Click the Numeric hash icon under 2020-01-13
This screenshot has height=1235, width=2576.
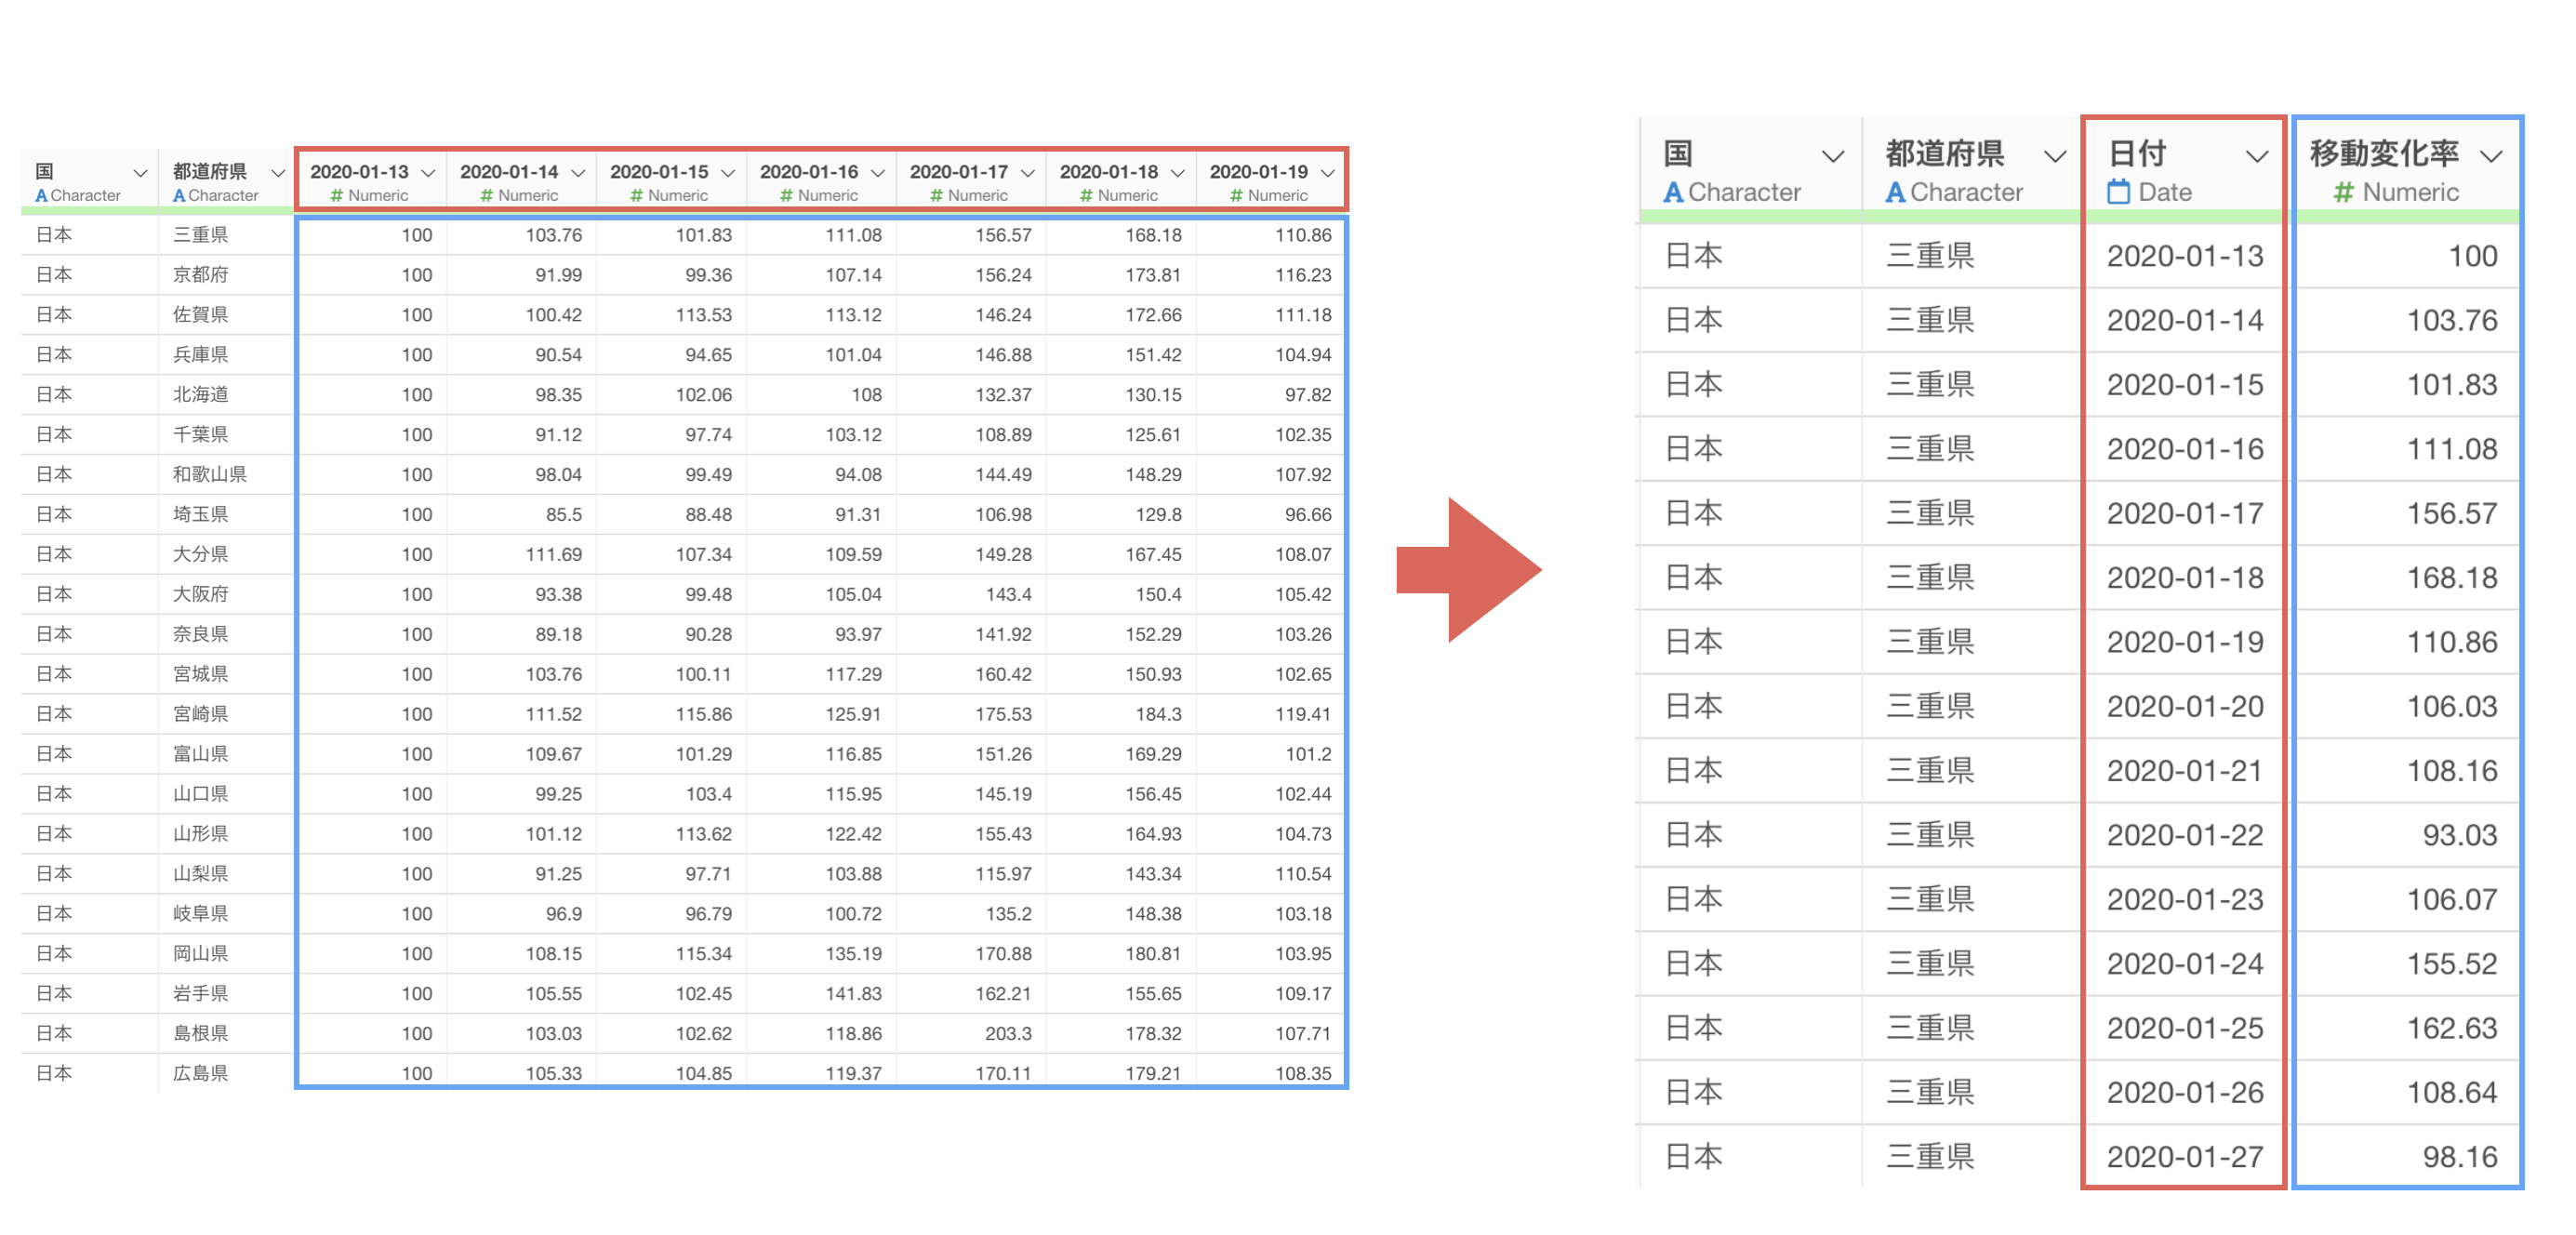pos(337,195)
